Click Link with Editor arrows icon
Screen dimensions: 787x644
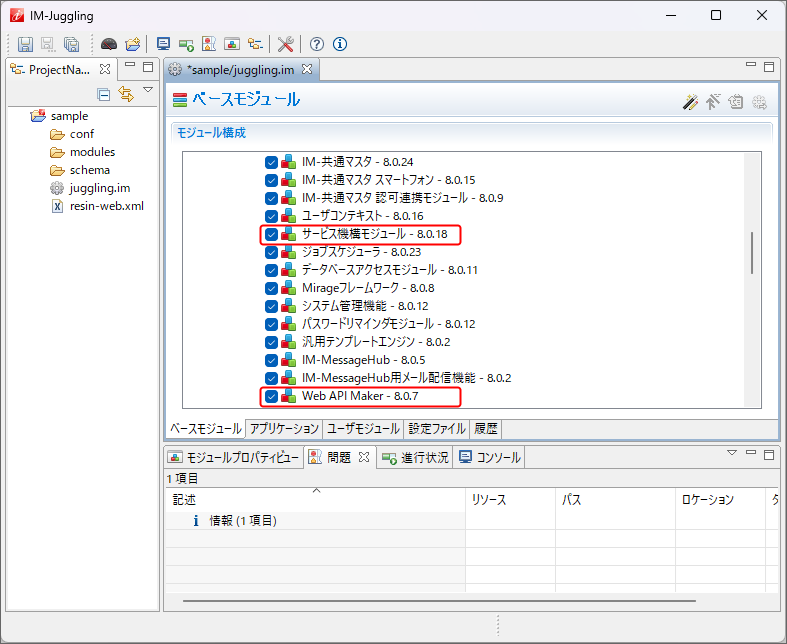click(x=125, y=94)
